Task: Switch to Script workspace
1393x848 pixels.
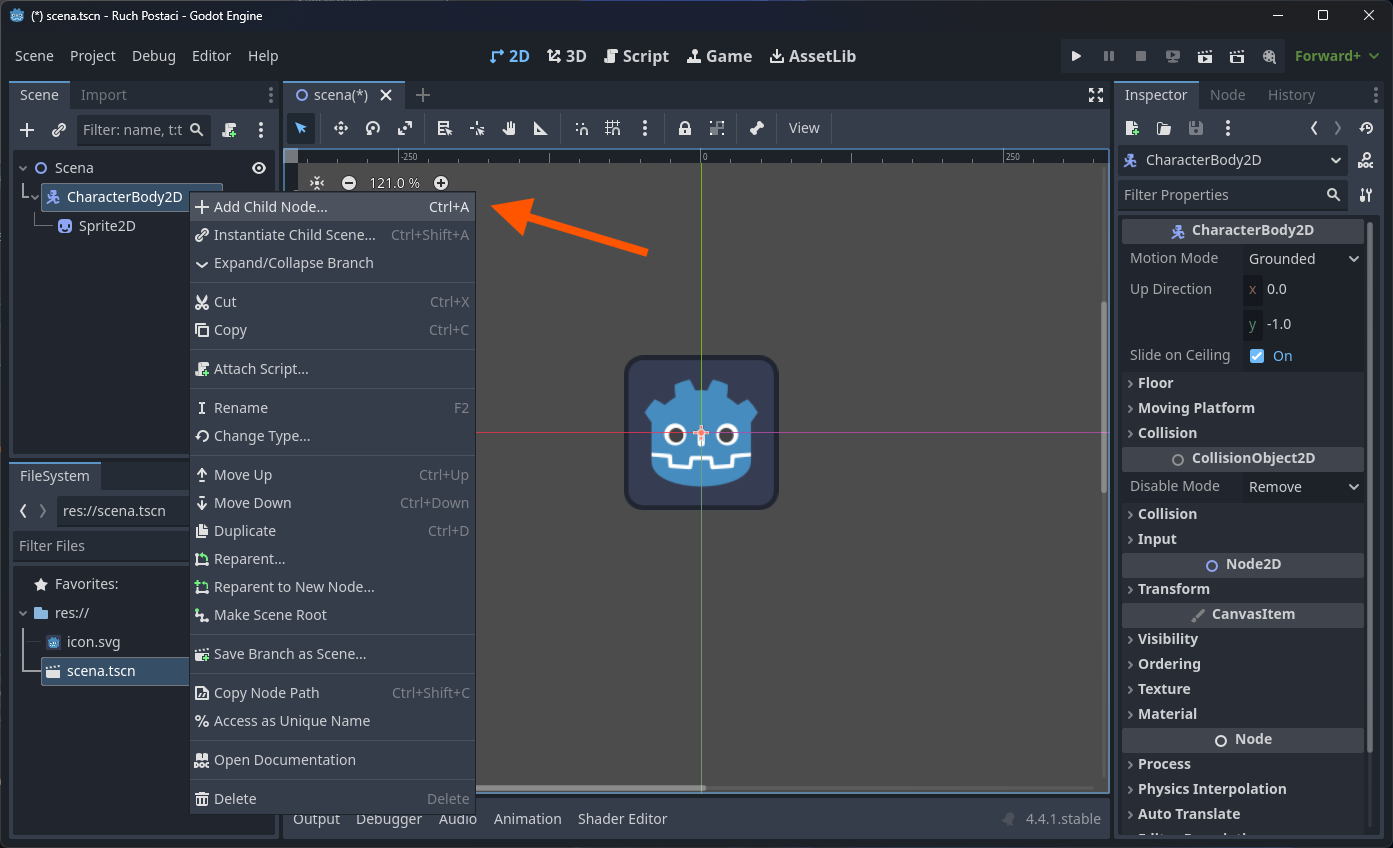Action: (636, 56)
